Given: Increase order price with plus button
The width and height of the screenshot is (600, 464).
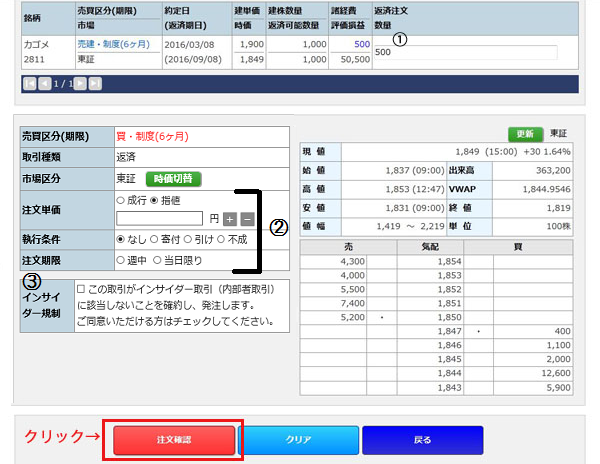Looking at the screenshot, I should [230, 218].
